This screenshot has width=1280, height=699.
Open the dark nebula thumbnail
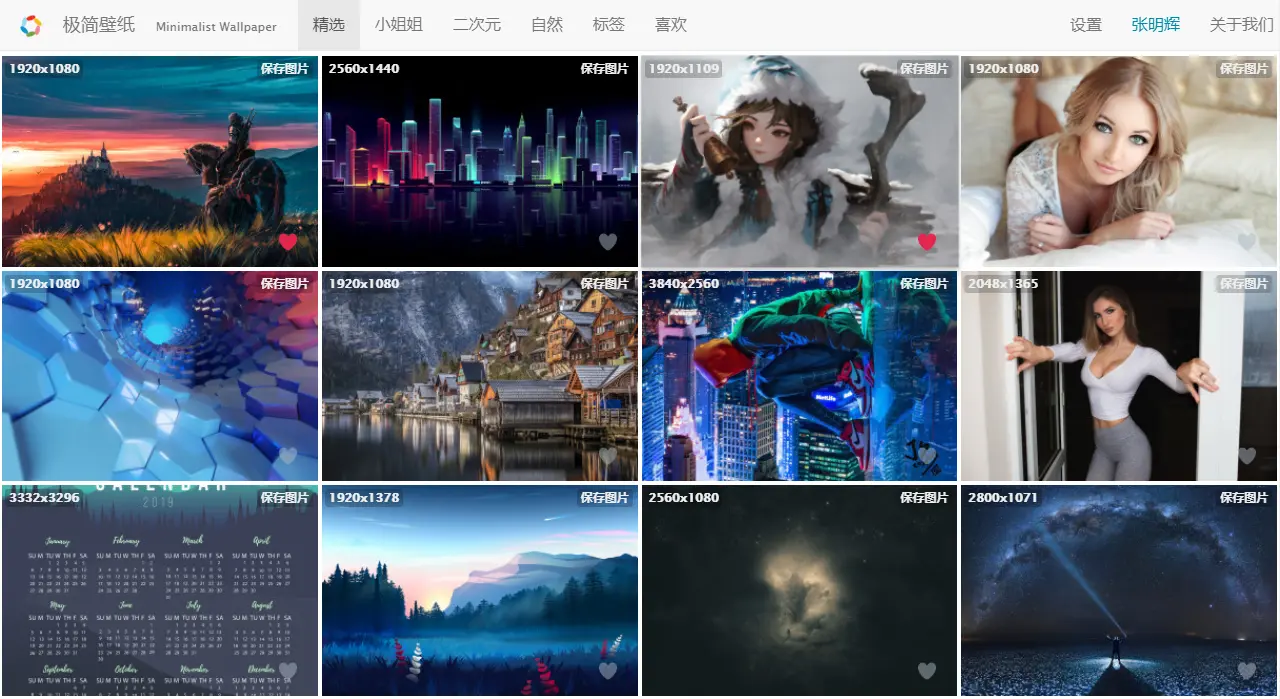(x=799, y=591)
